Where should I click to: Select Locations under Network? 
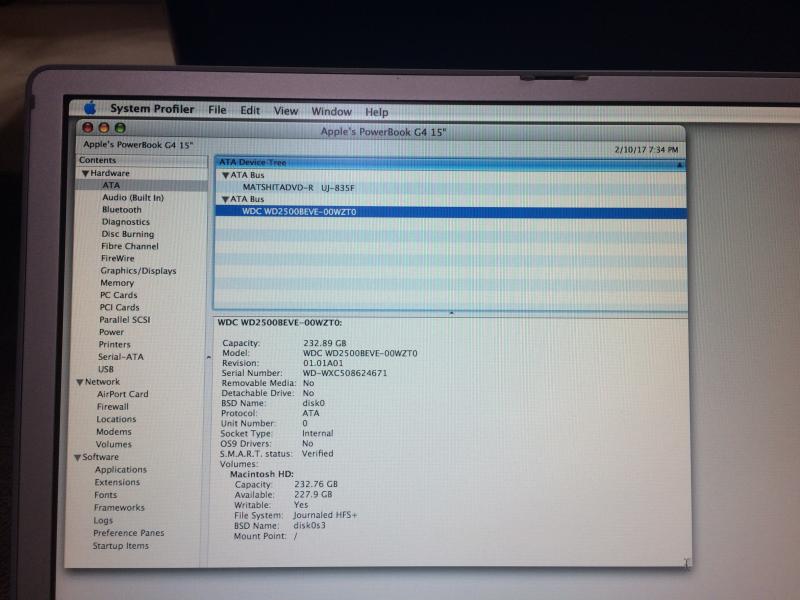coord(116,419)
